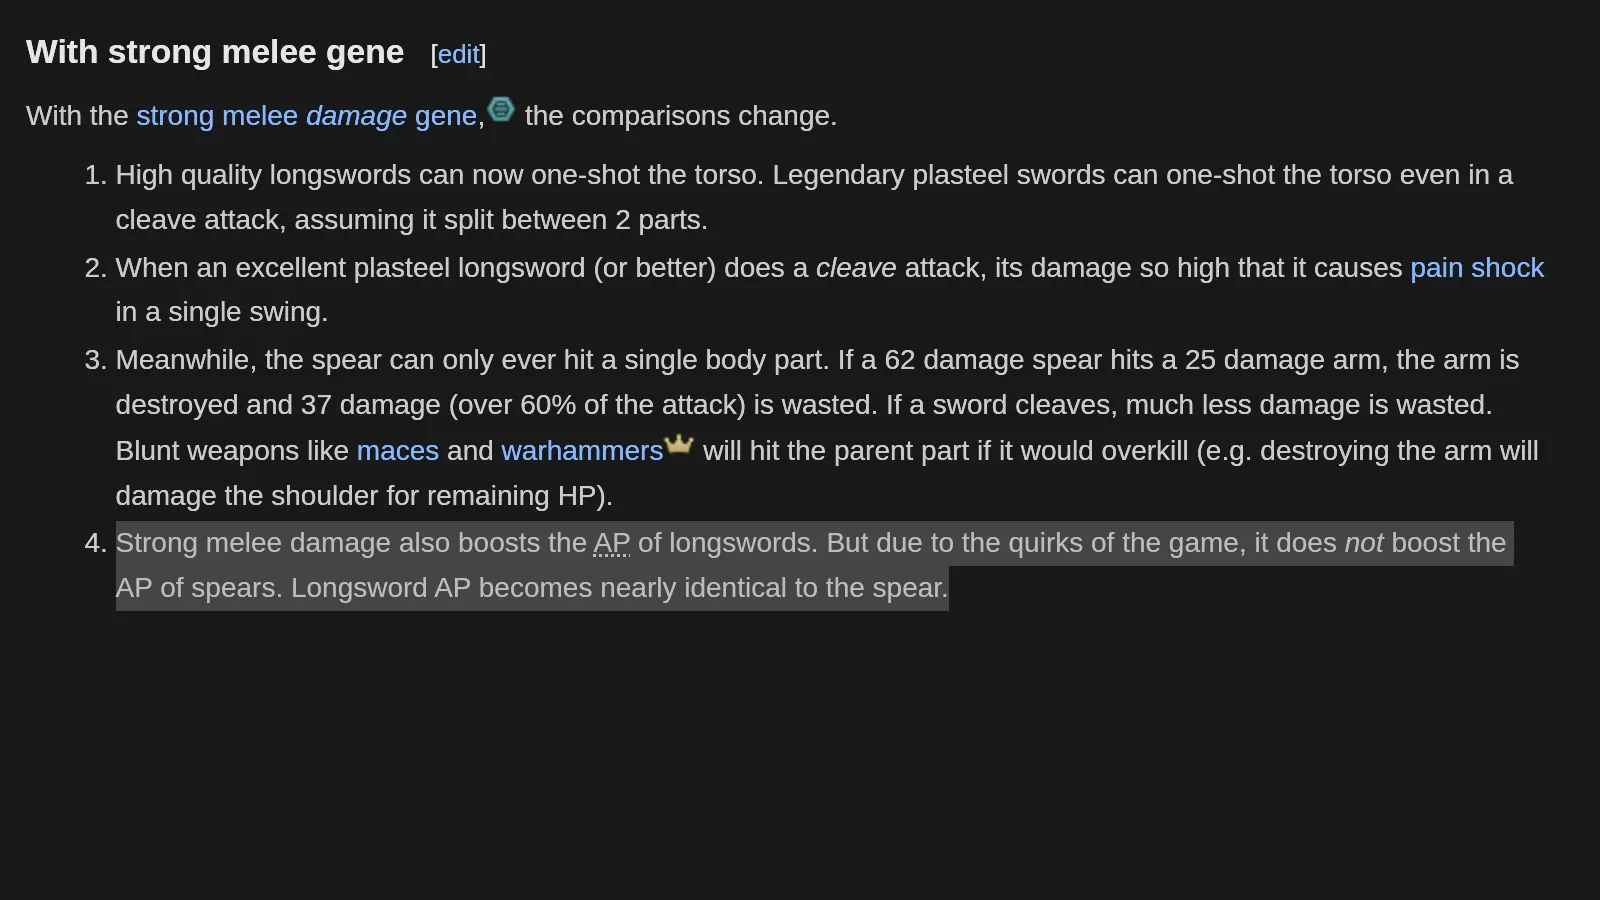
Task: Click the text 'the comparisons change.'
Action: (x=681, y=116)
